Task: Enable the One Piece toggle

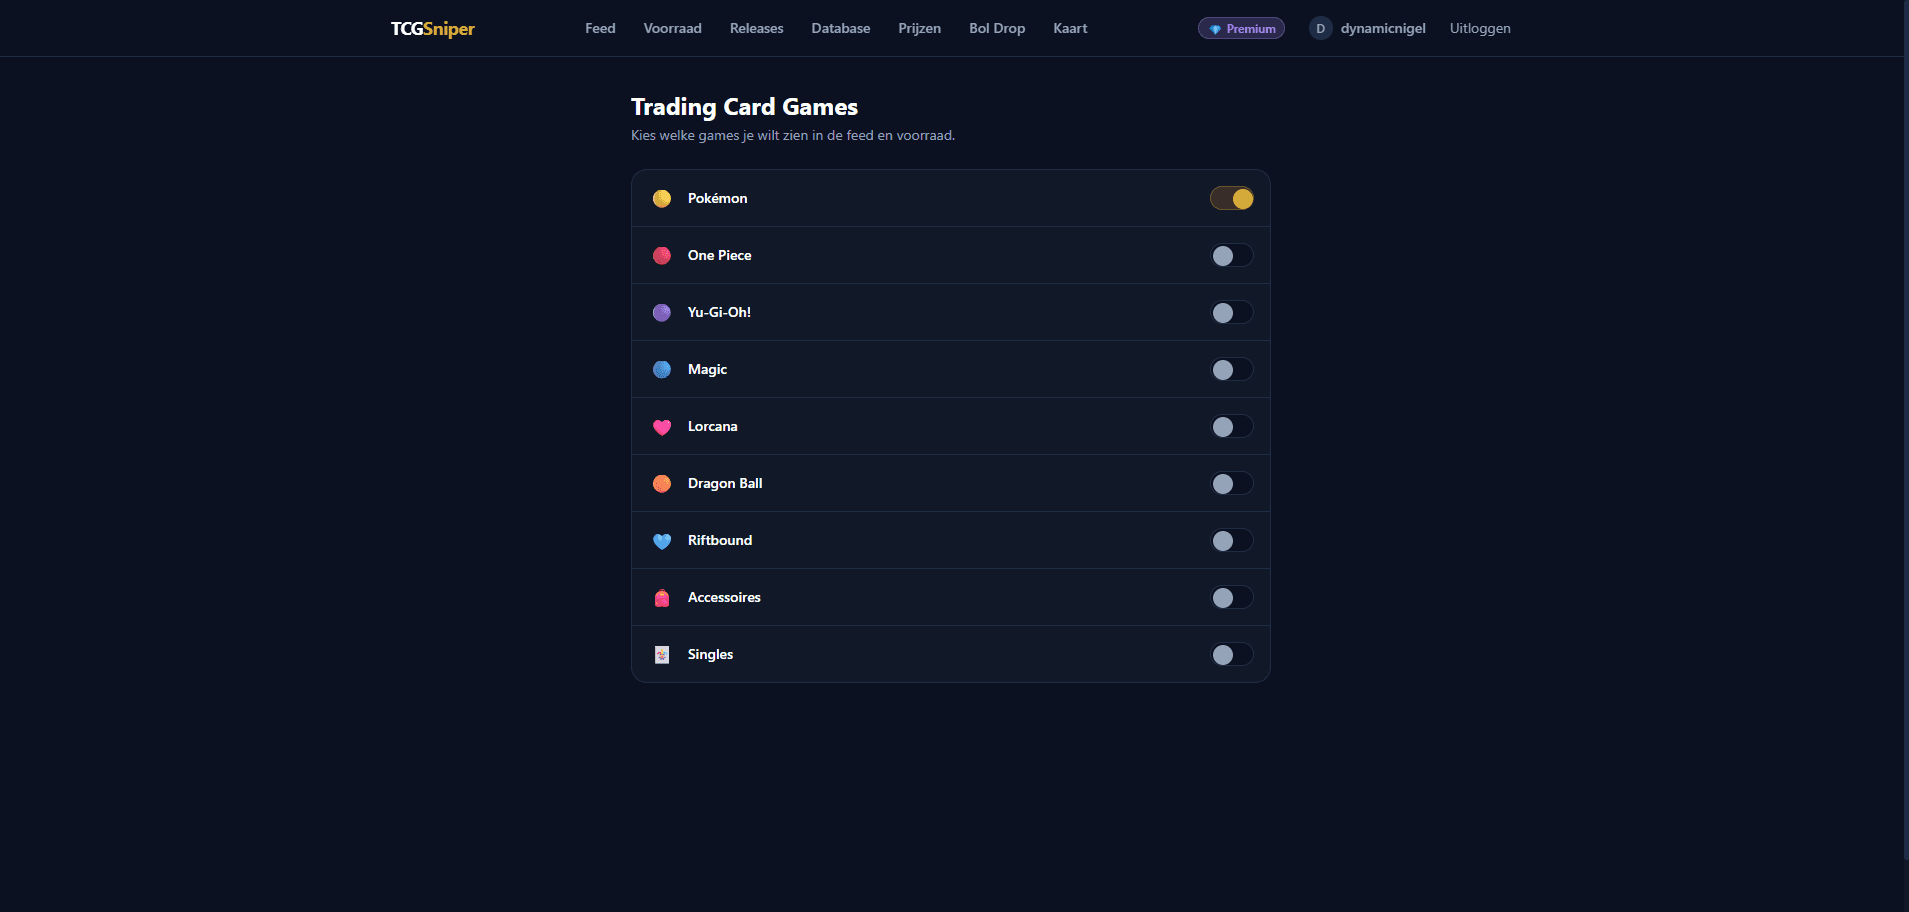Action: point(1231,256)
